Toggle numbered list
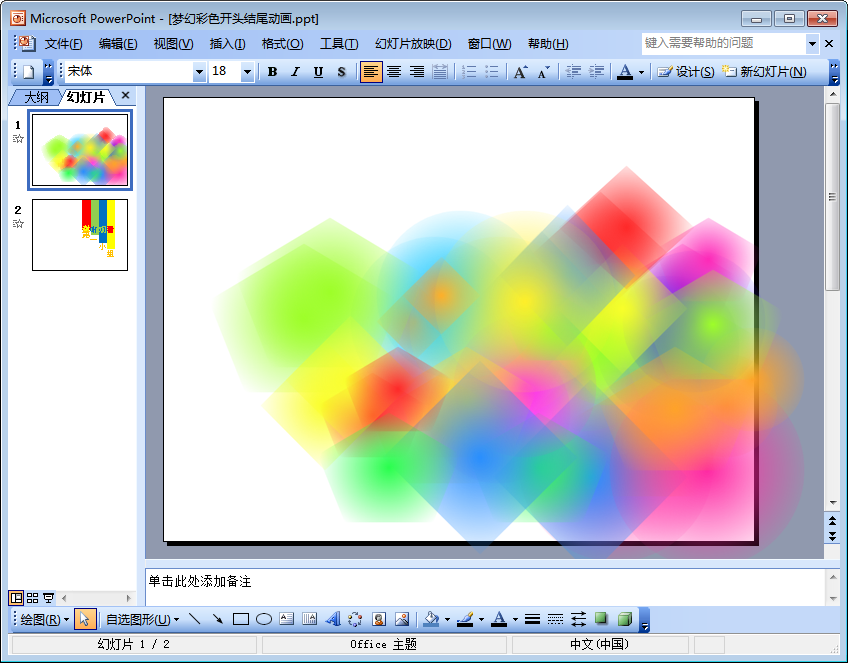The image size is (848, 663). click(x=469, y=71)
